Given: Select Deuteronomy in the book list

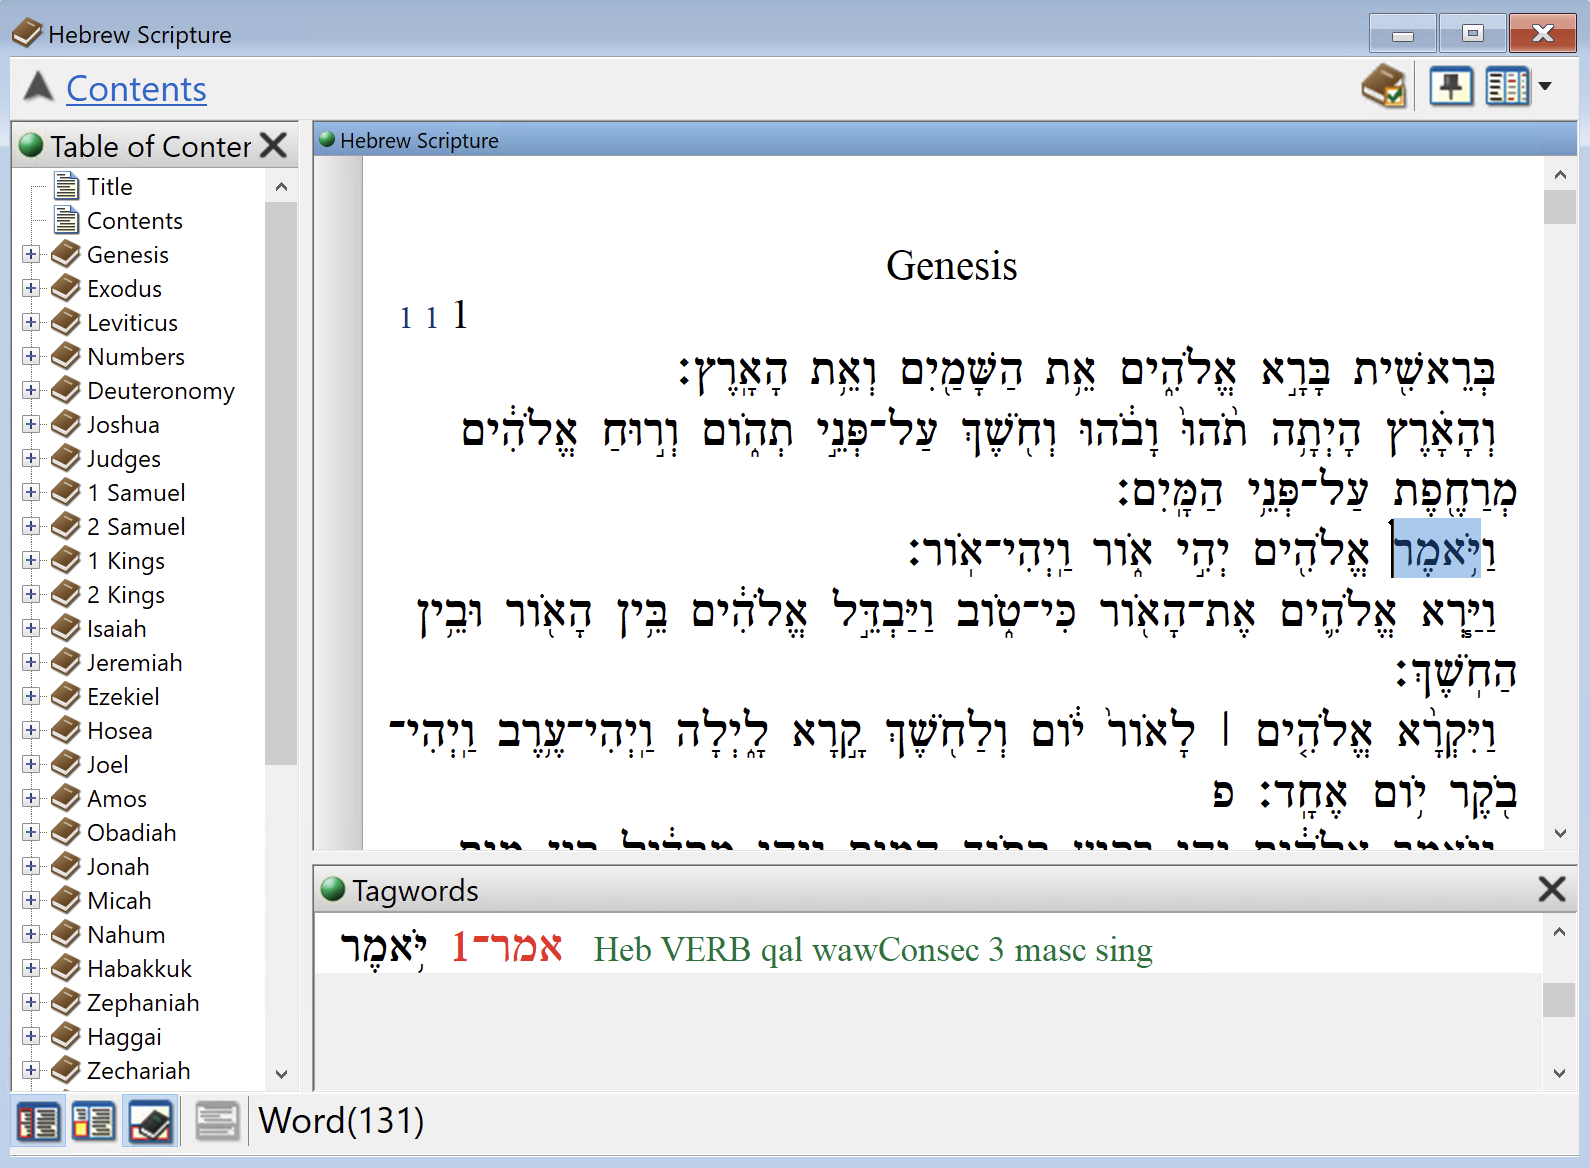Looking at the screenshot, I should click(x=160, y=391).
